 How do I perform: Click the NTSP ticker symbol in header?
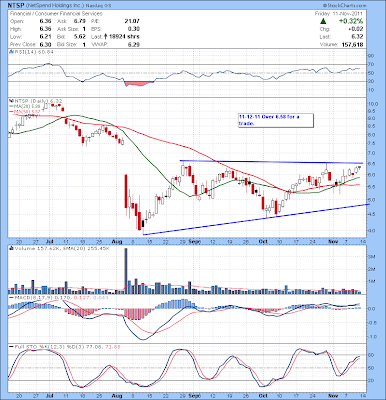(16, 6)
